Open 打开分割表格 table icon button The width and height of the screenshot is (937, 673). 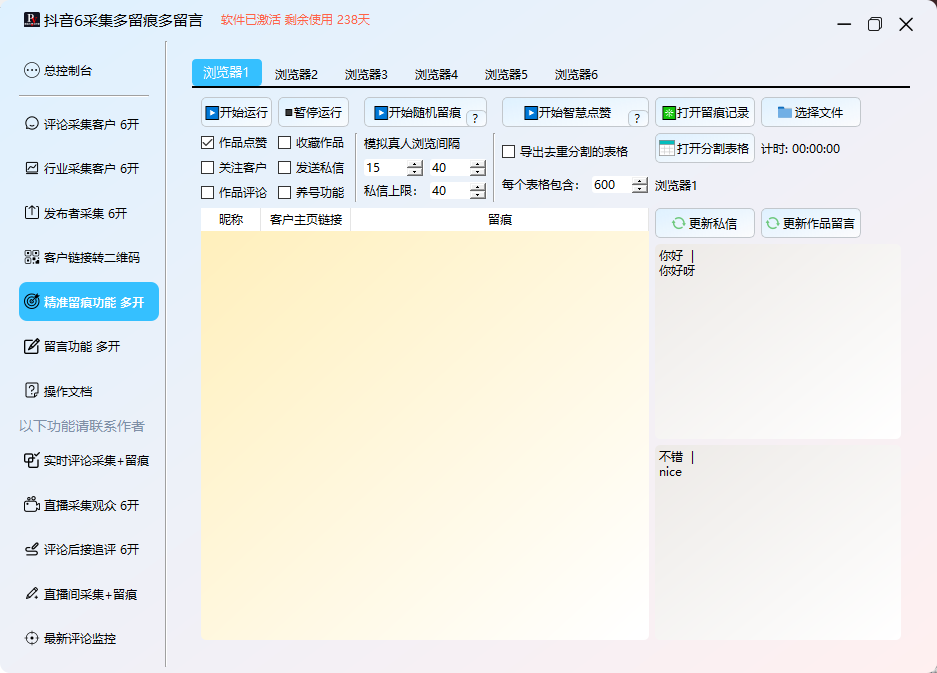click(x=668, y=148)
